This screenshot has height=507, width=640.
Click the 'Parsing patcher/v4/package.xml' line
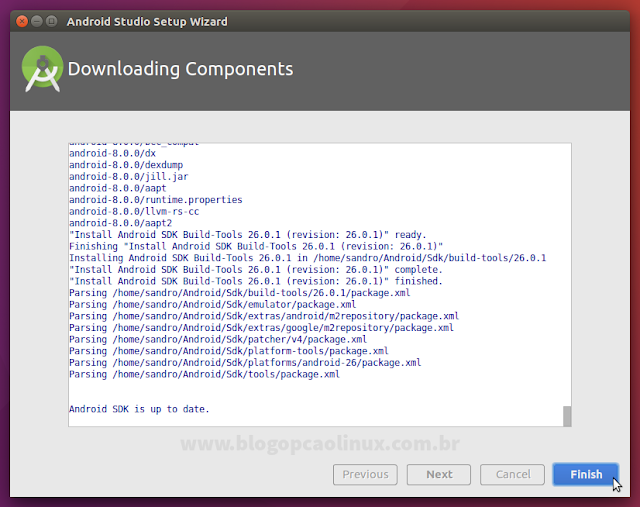pos(218,340)
